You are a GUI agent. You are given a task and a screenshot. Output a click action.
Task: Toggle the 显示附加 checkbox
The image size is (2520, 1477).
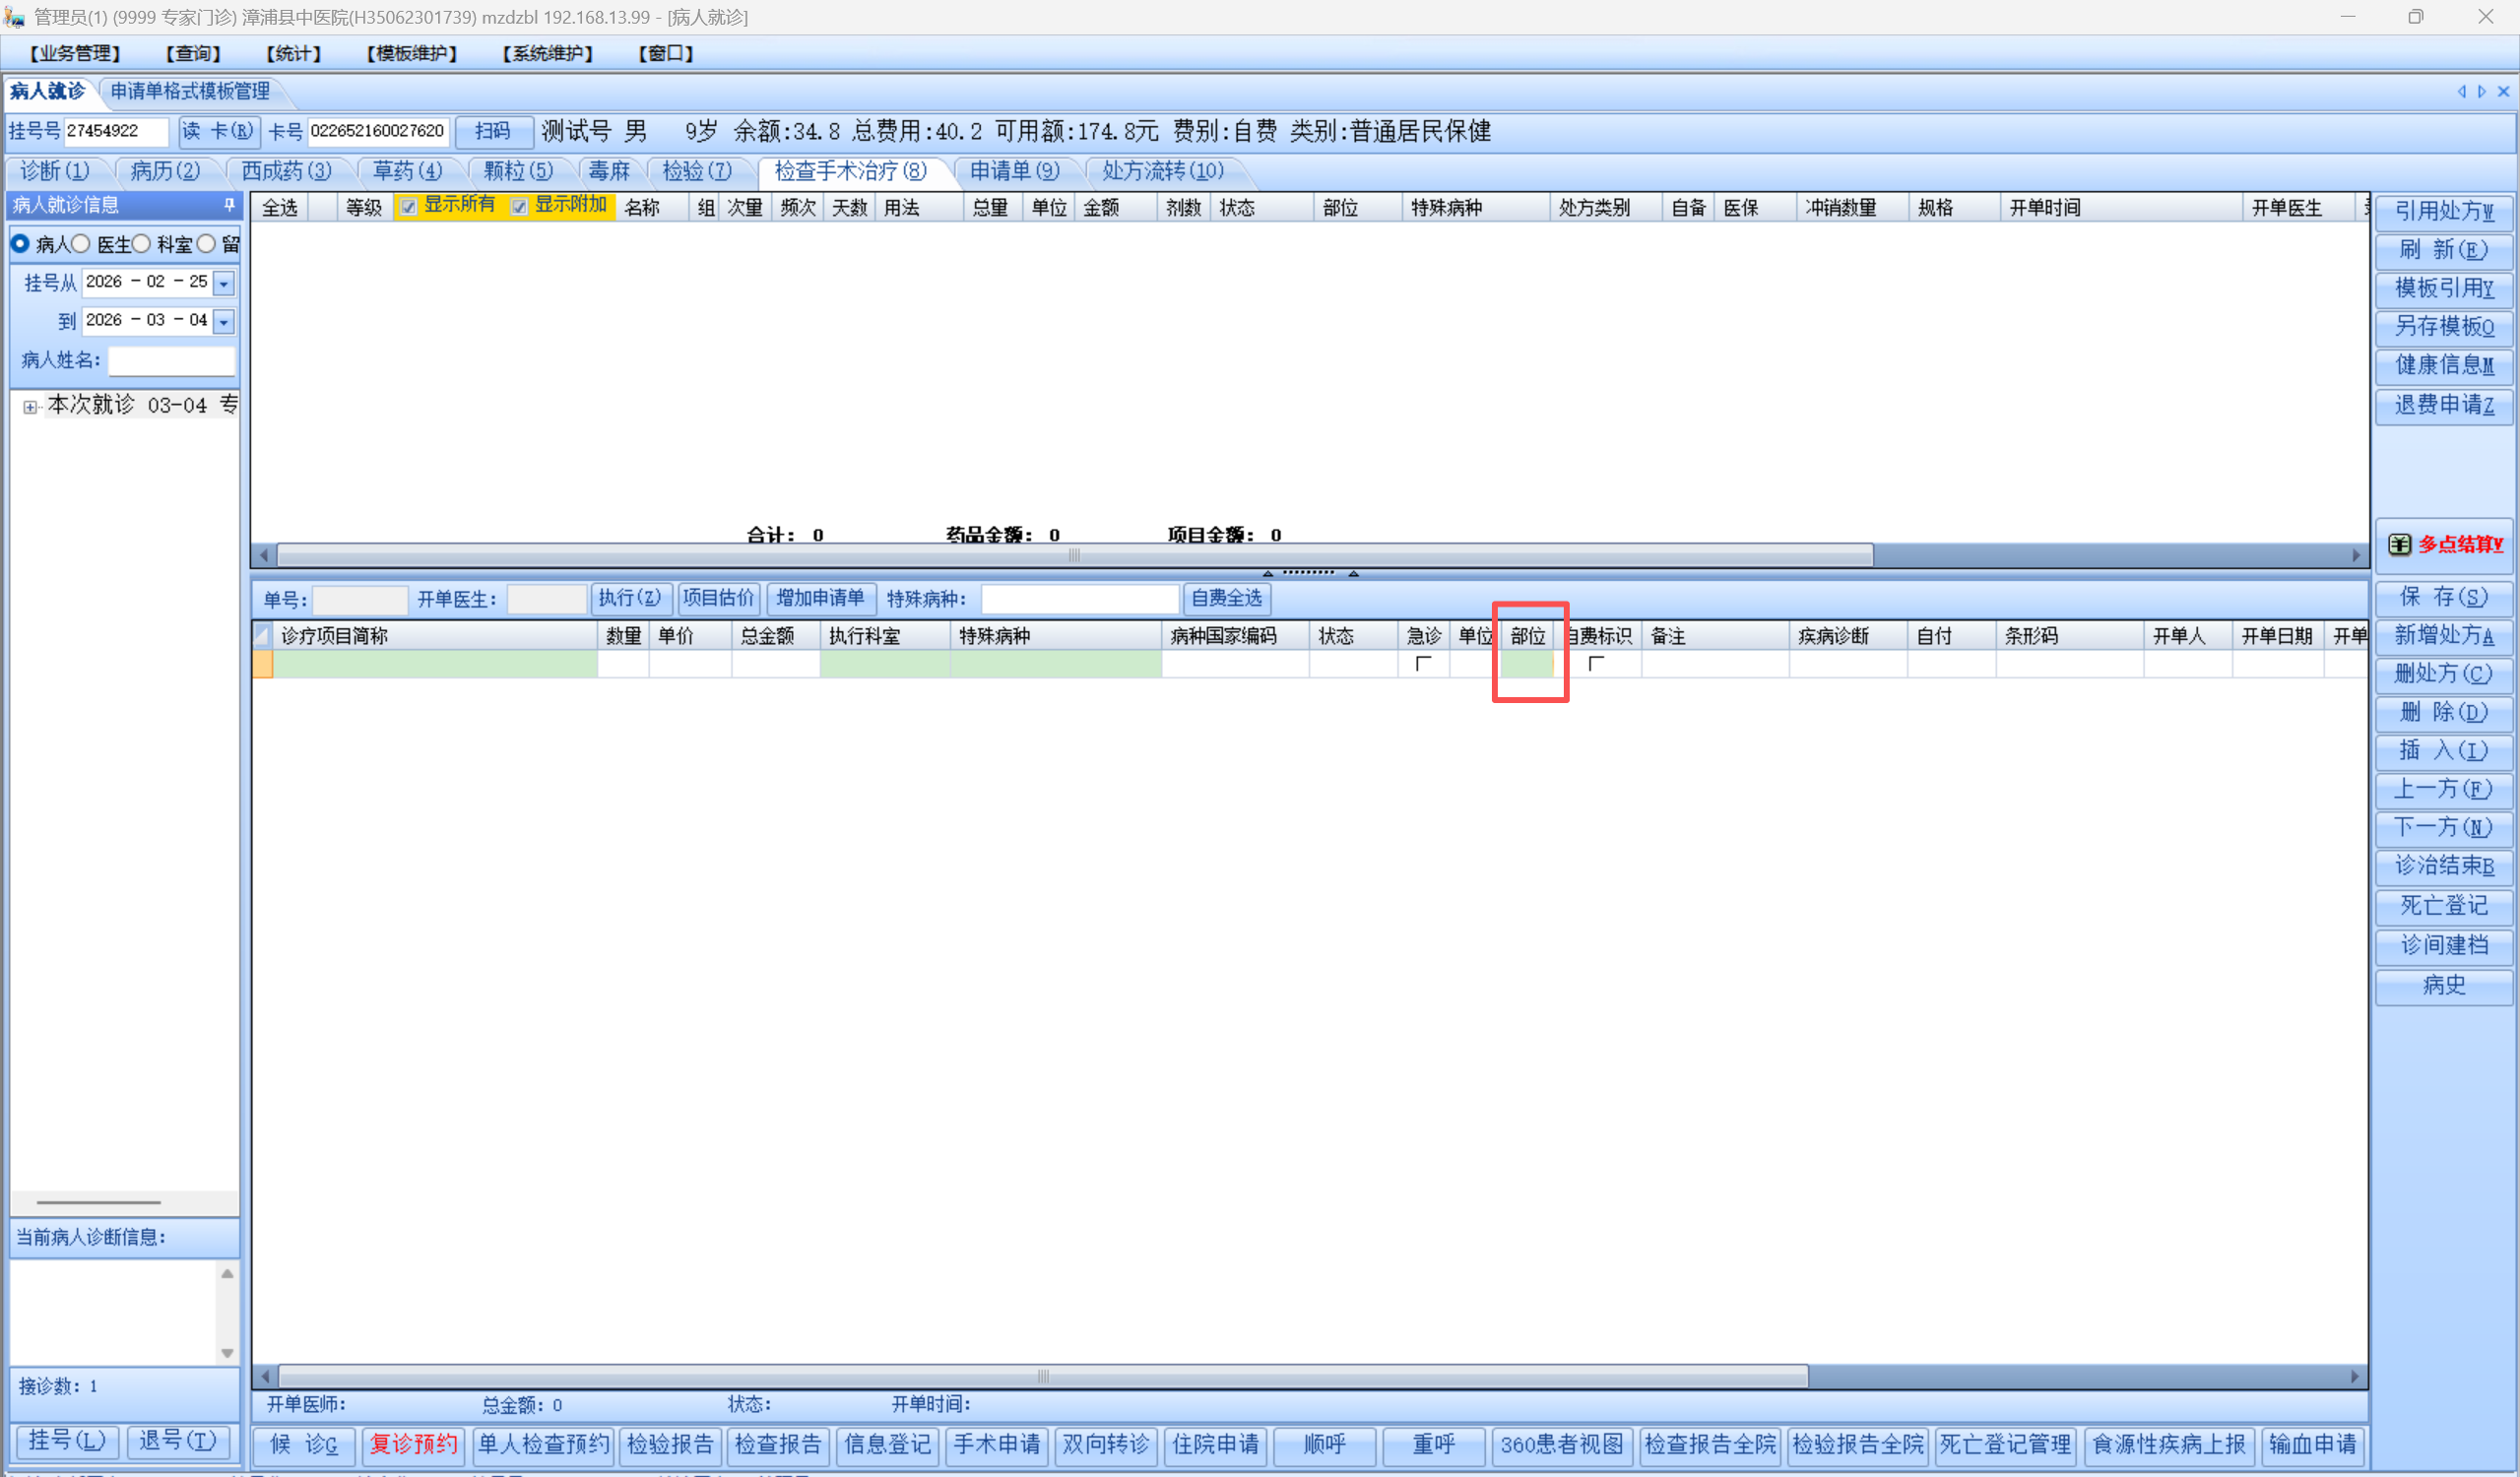point(519,207)
